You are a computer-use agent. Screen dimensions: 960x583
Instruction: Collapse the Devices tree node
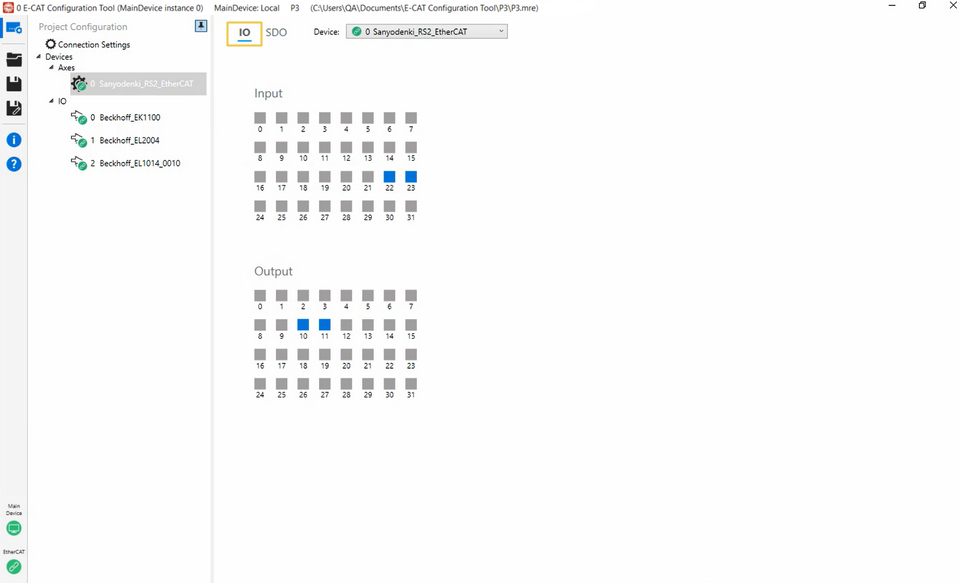coord(39,57)
